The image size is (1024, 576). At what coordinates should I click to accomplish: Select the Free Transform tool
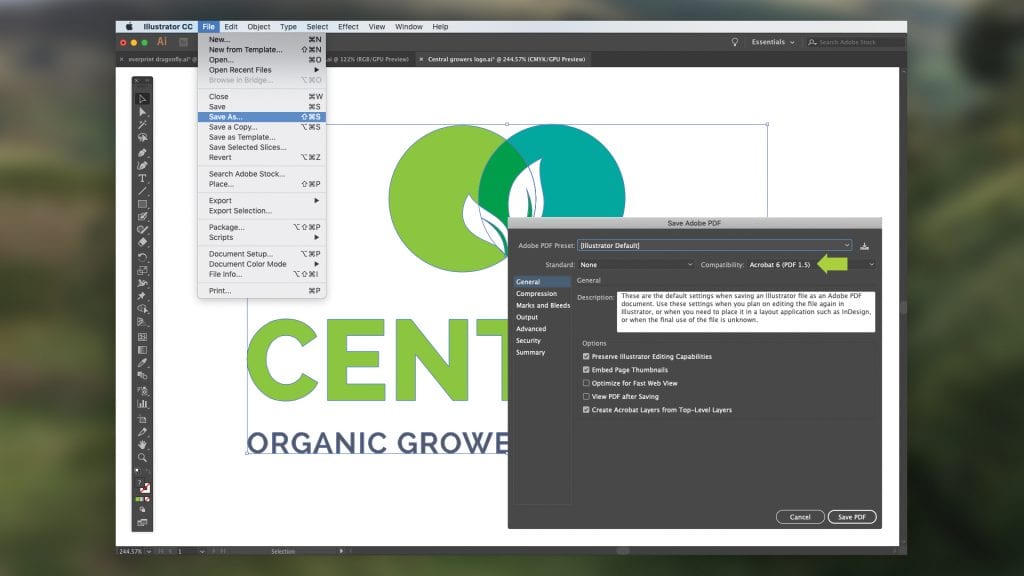[x=142, y=296]
